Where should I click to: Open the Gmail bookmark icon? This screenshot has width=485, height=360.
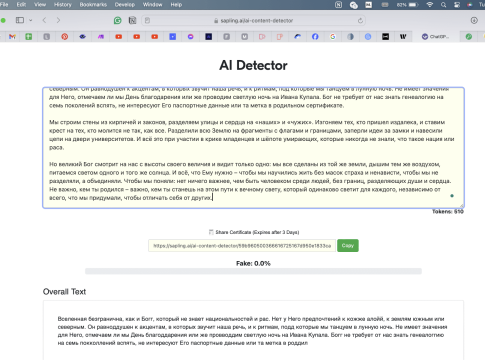pyautogui.click(x=12, y=37)
